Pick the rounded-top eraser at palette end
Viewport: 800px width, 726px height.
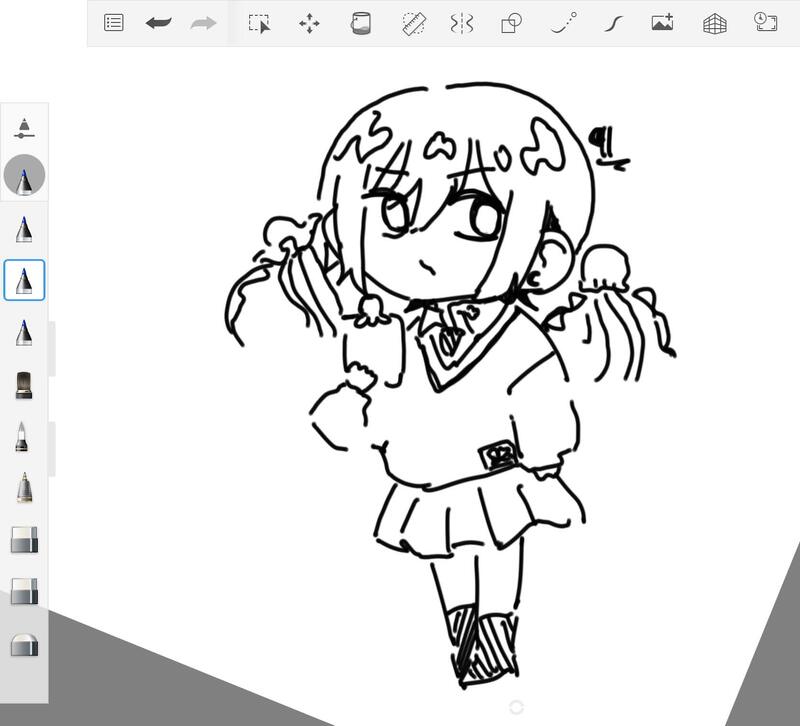pyautogui.click(x=24, y=645)
